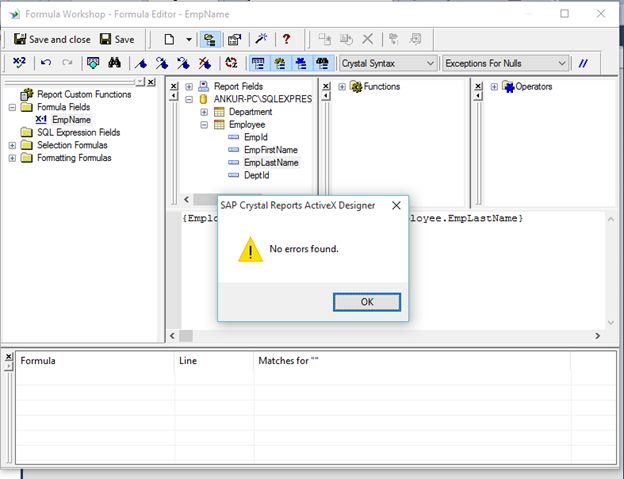Click the comment/uncomment double-slash icon
This screenshot has width=624, height=479.
pos(583,63)
